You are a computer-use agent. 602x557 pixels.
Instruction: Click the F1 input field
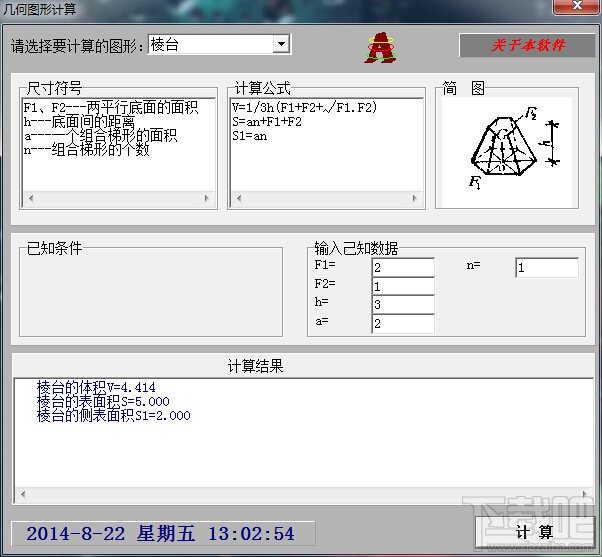point(403,268)
